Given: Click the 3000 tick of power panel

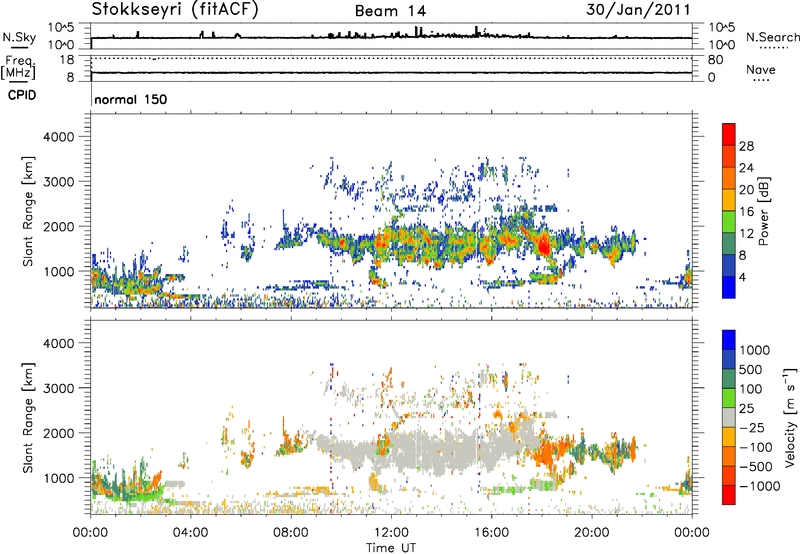Looking at the screenshot, I should (x=58, y=182).
